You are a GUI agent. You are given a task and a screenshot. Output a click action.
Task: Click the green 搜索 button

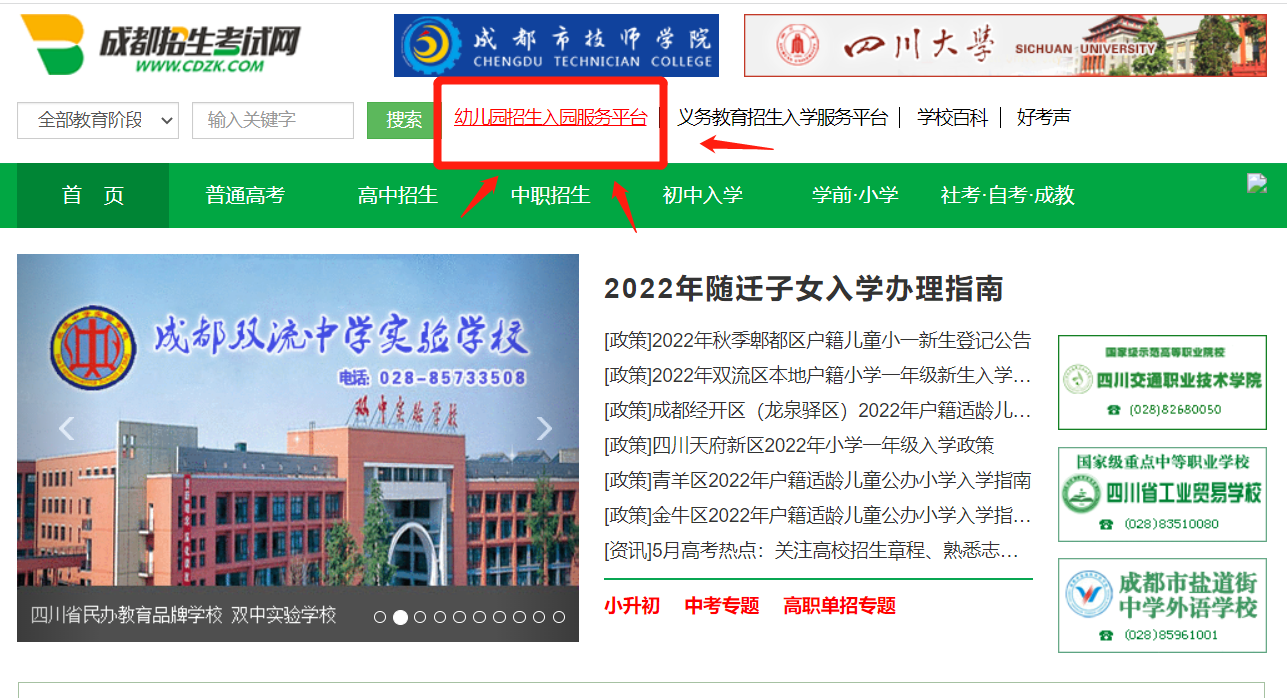point(404,120)
